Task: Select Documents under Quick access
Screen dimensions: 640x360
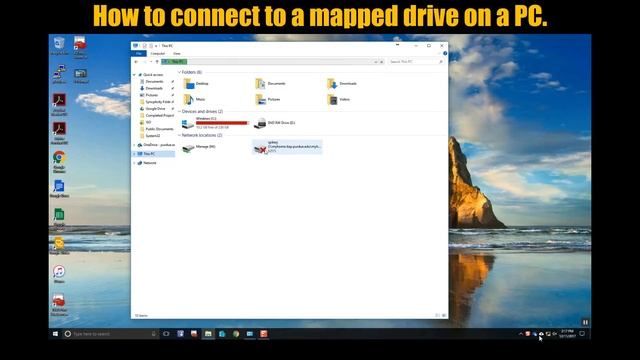Action: [154, 82]
